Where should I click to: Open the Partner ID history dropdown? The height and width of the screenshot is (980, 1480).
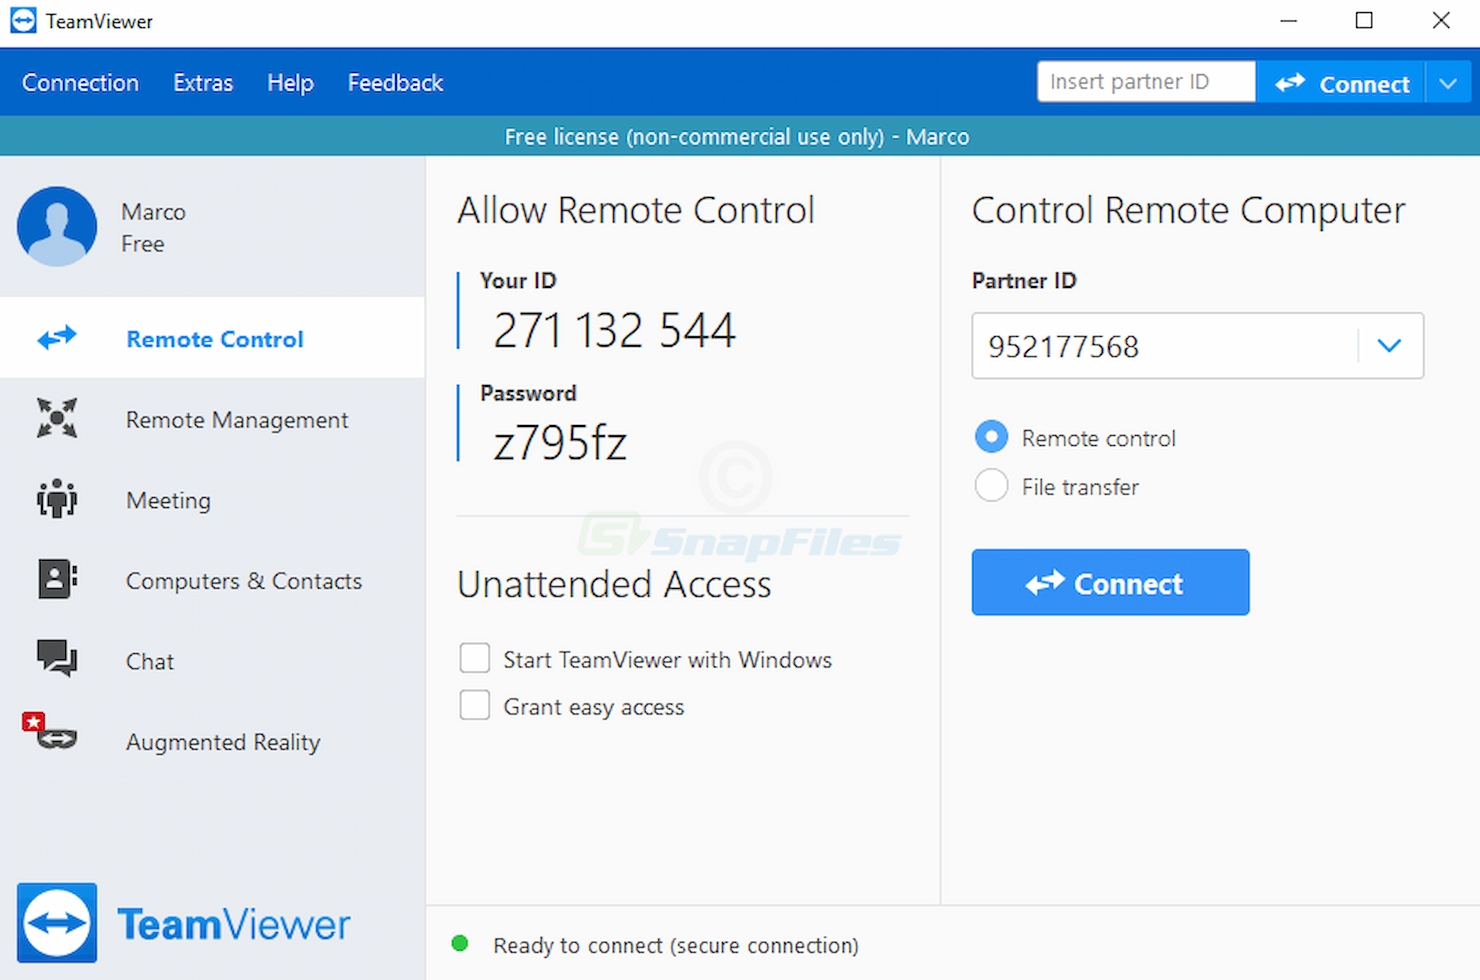click(x=1389, y=346)
